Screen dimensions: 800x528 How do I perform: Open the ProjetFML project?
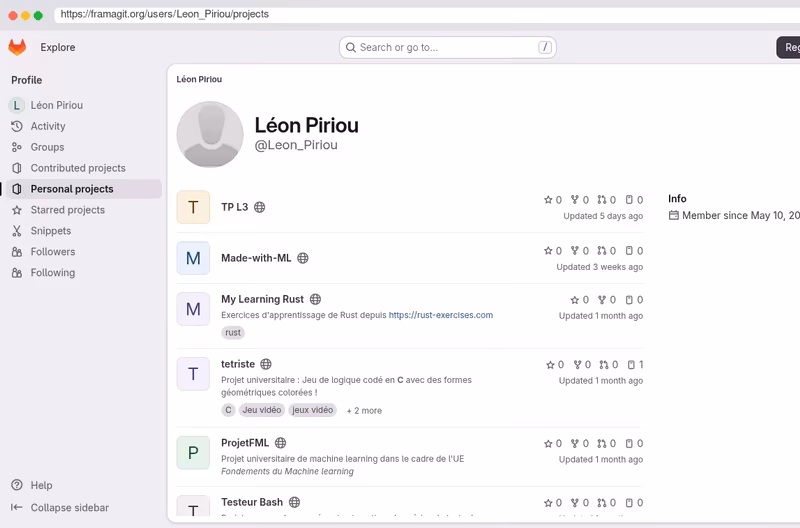[x=245, y=442]
